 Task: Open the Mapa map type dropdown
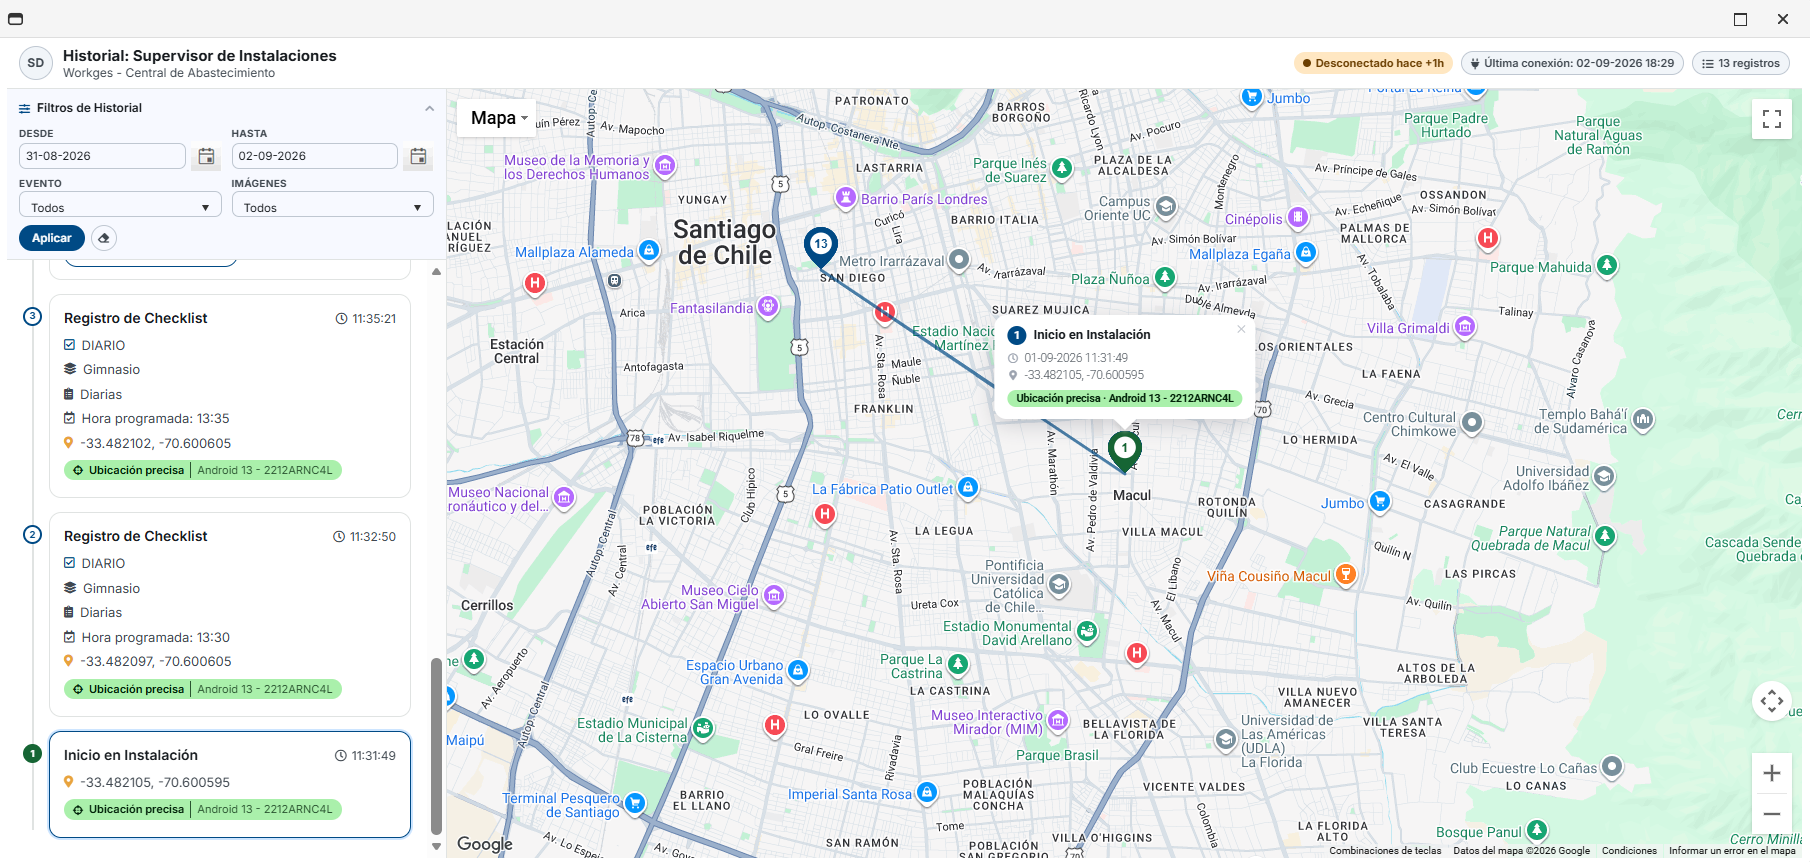498,118
